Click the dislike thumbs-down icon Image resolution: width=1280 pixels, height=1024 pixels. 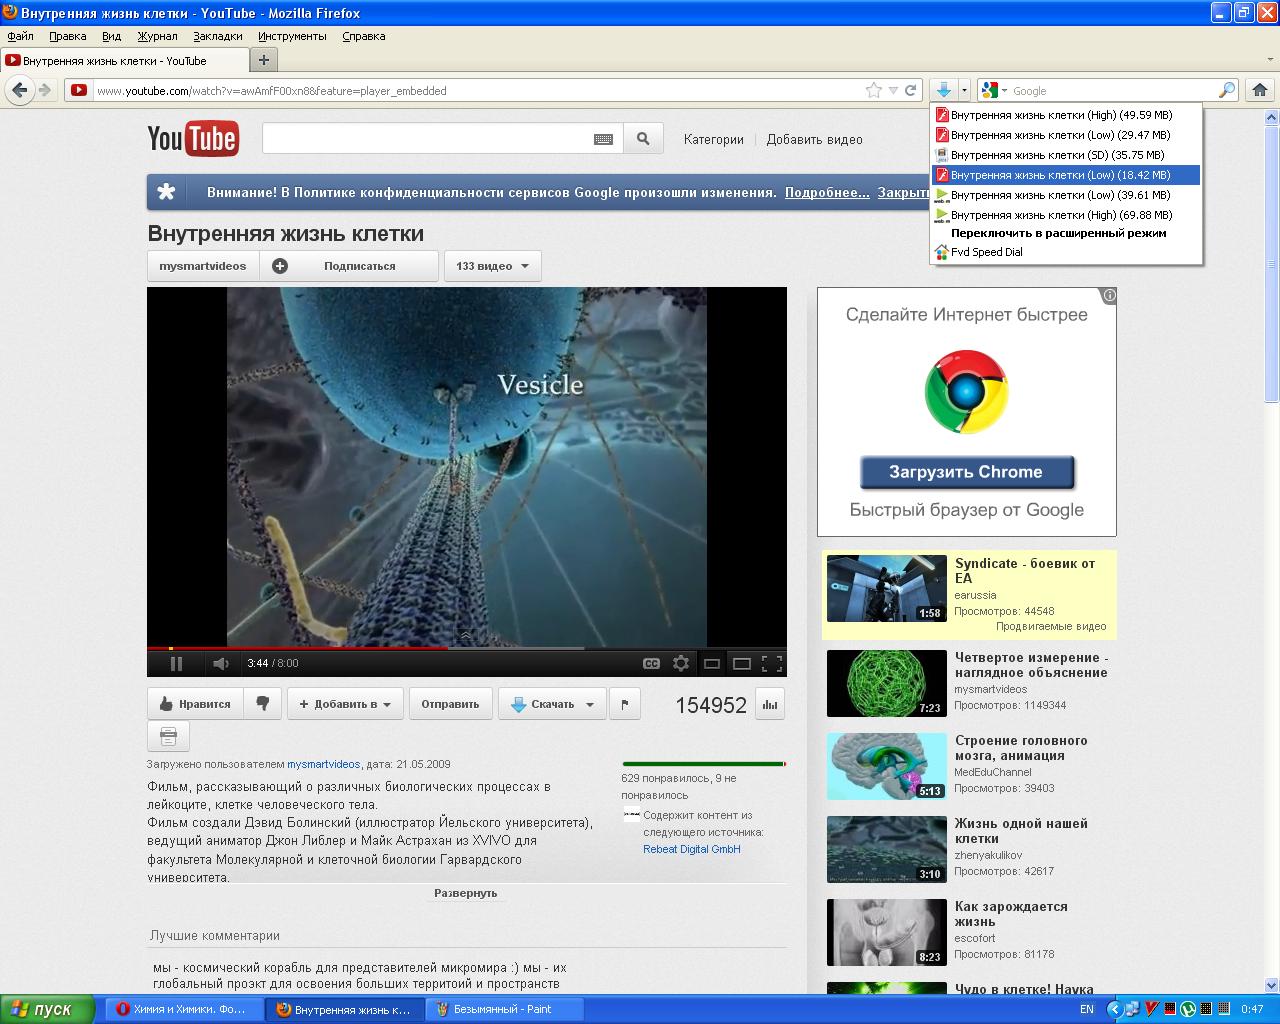click(263, 704)
